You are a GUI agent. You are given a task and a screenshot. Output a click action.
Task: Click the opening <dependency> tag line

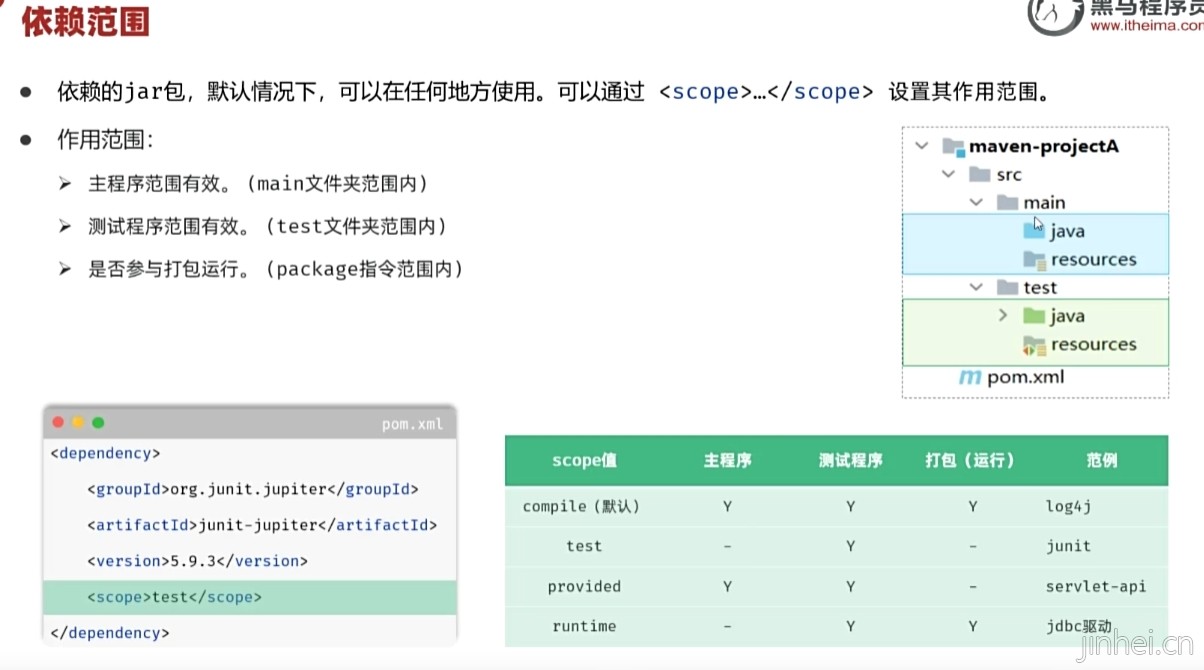point(105,454)
